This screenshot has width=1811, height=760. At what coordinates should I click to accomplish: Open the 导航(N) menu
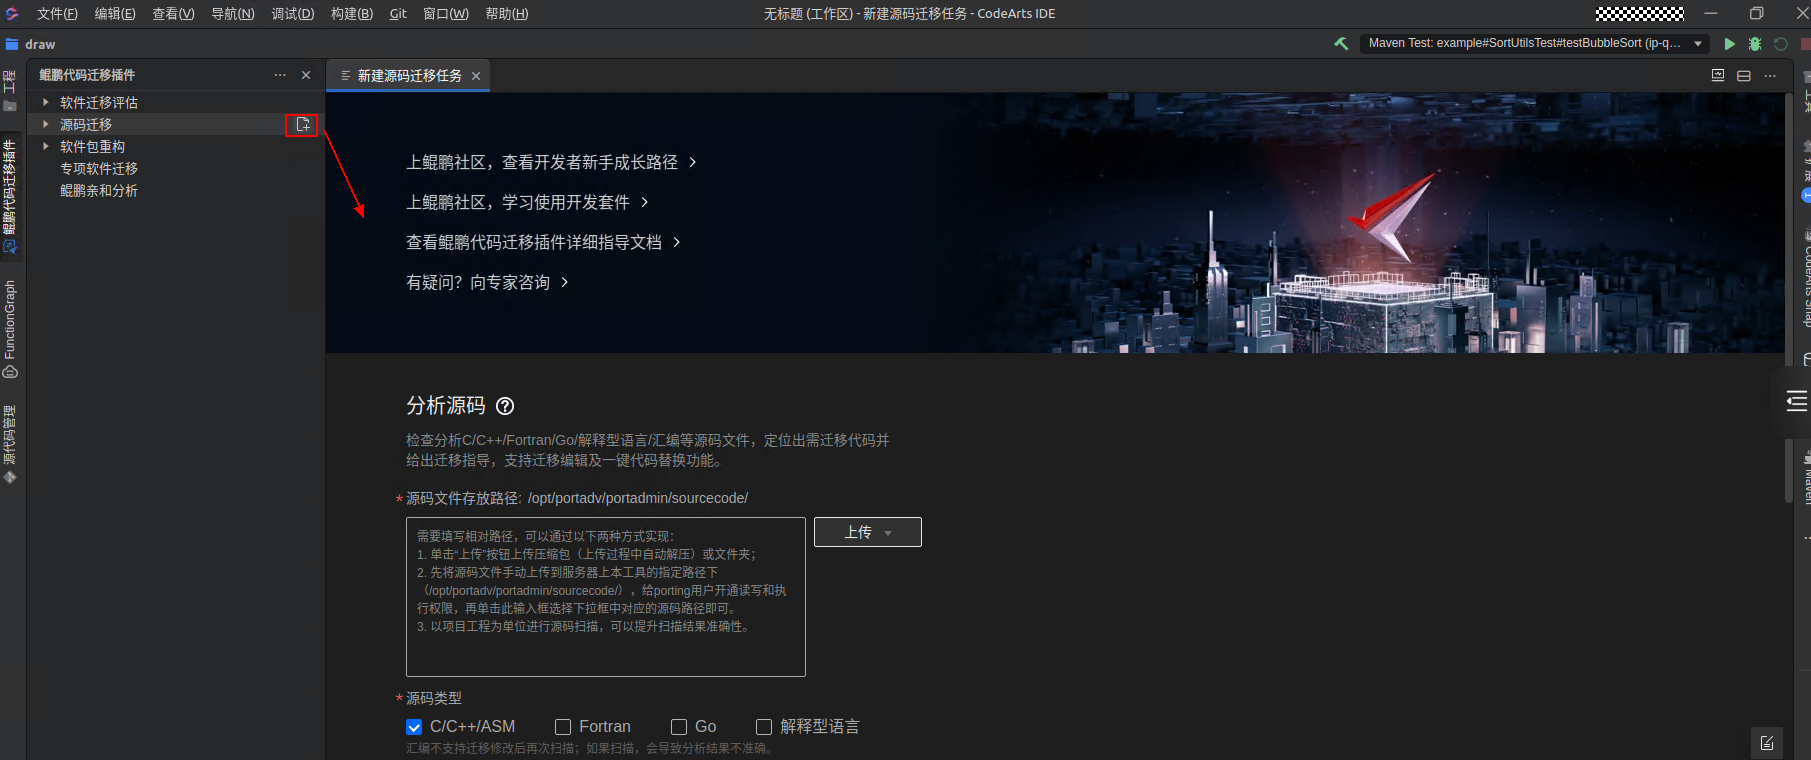pyautogui.click(x=233, y=14)
